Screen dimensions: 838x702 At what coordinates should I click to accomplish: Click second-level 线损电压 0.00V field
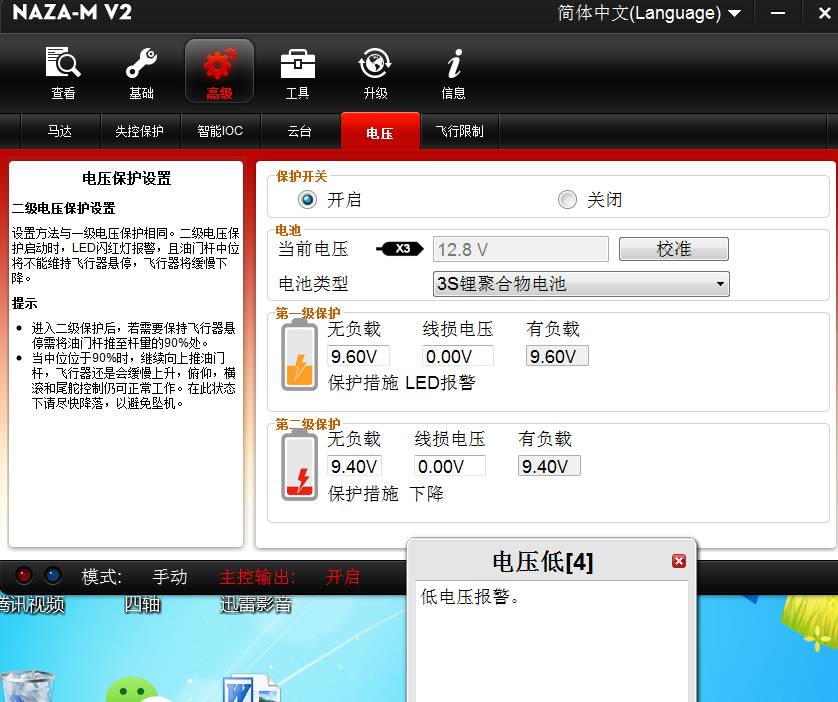pos(449,466)
